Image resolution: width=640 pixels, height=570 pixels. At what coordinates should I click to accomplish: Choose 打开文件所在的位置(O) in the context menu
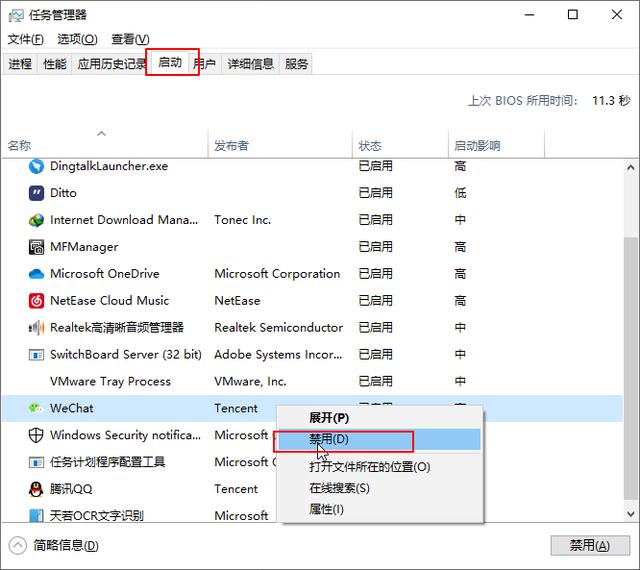(x=380, y=467)
